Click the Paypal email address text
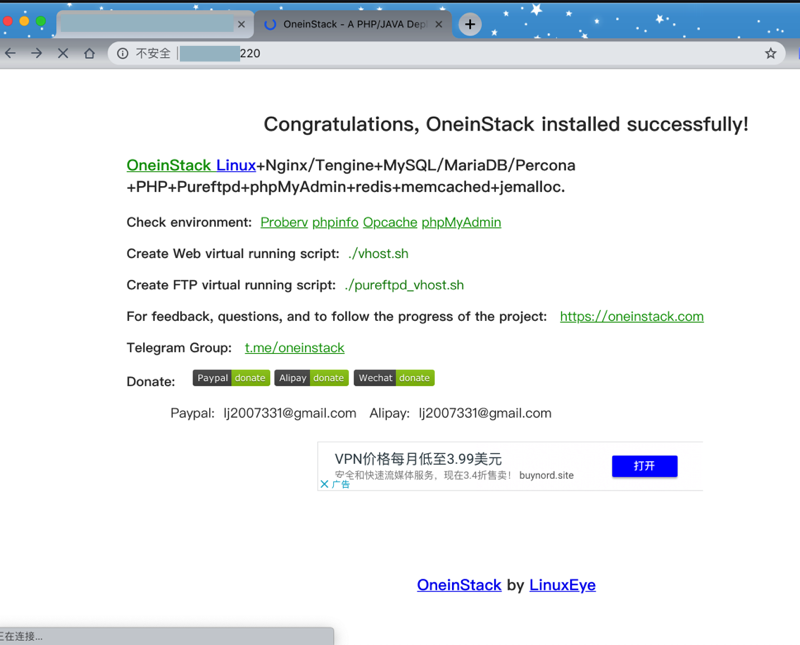 pos(290,413)
